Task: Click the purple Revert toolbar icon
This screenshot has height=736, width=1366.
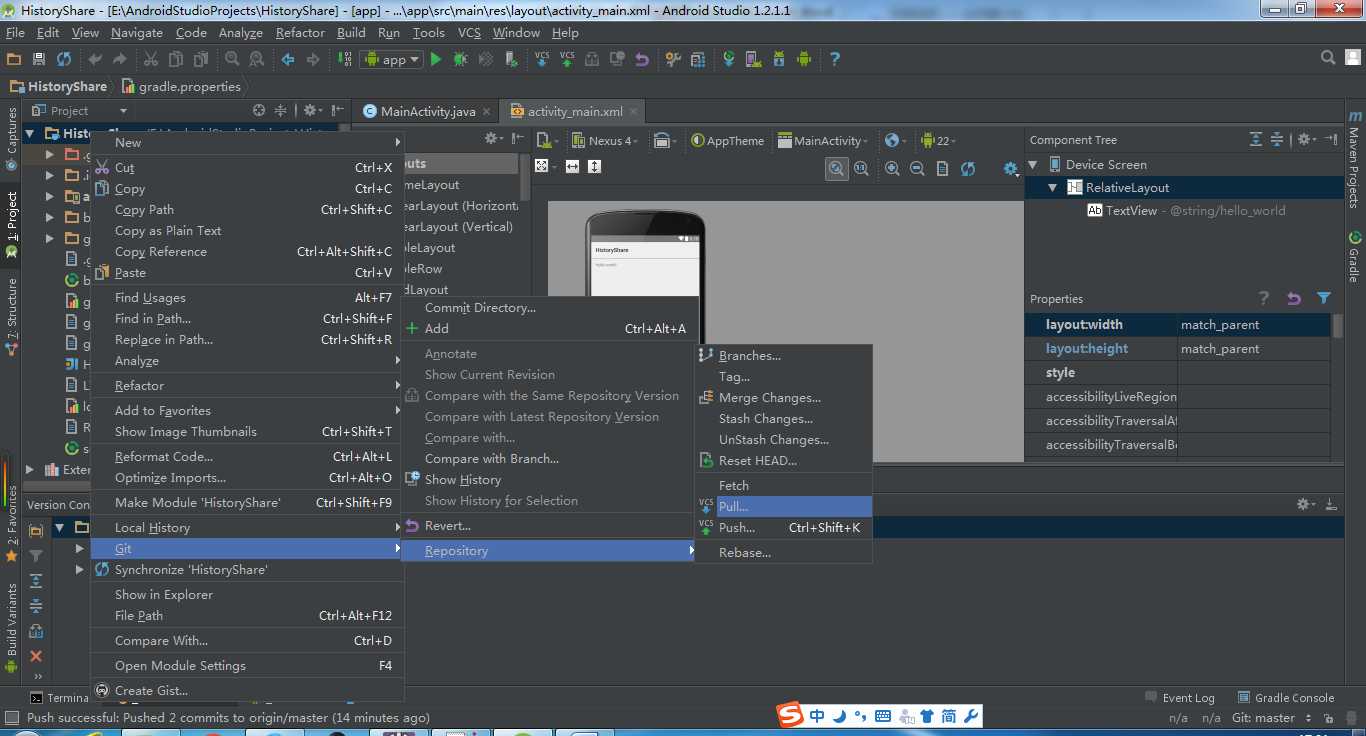Action: (x=642, y=59)
